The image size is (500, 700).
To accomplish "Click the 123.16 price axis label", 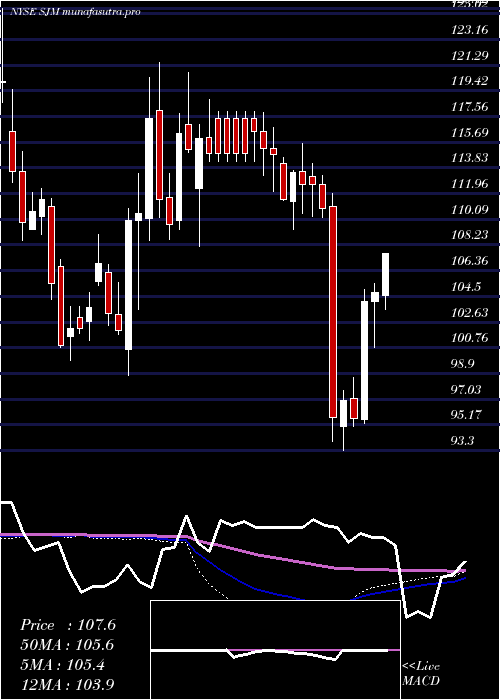I will point(468,31).
